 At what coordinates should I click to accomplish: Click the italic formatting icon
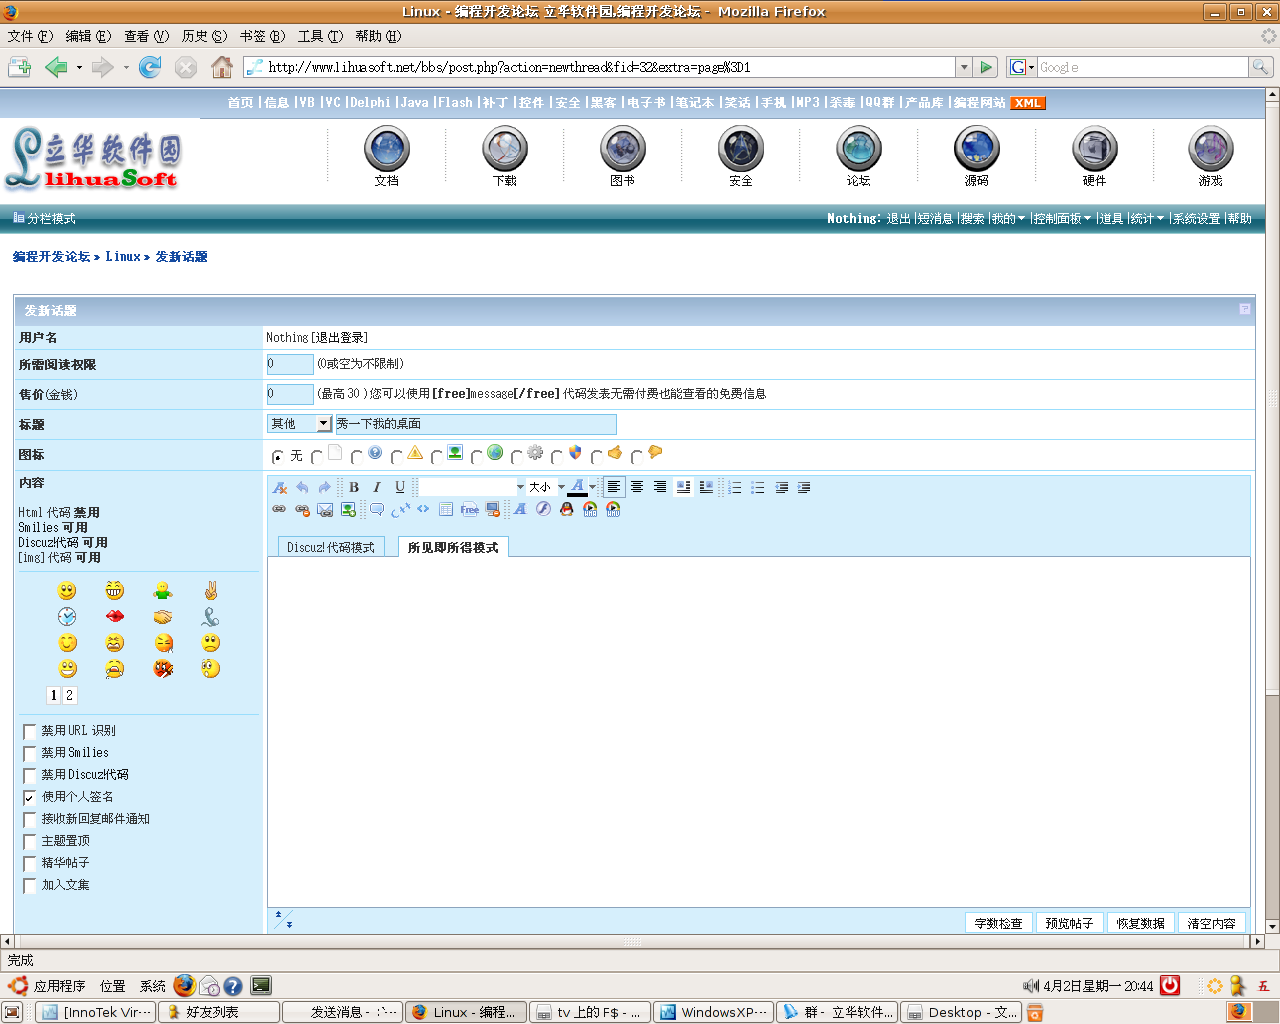point(377,487)
